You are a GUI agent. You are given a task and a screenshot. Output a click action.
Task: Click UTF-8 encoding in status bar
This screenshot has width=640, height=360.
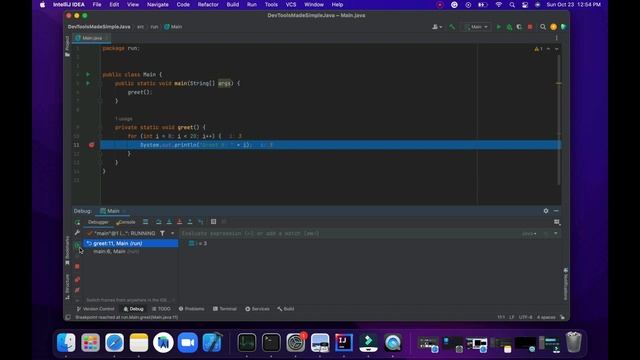point(525,317)
